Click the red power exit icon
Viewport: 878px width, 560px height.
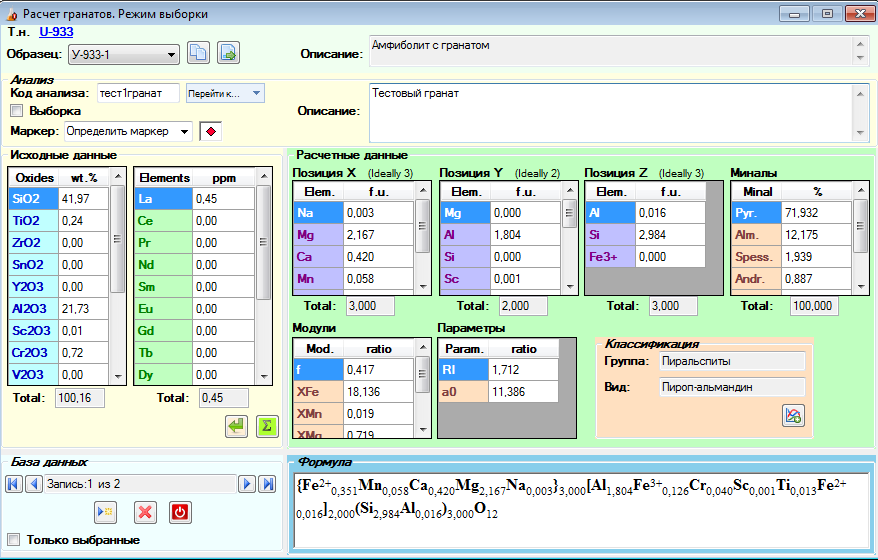tap(180, 512)
